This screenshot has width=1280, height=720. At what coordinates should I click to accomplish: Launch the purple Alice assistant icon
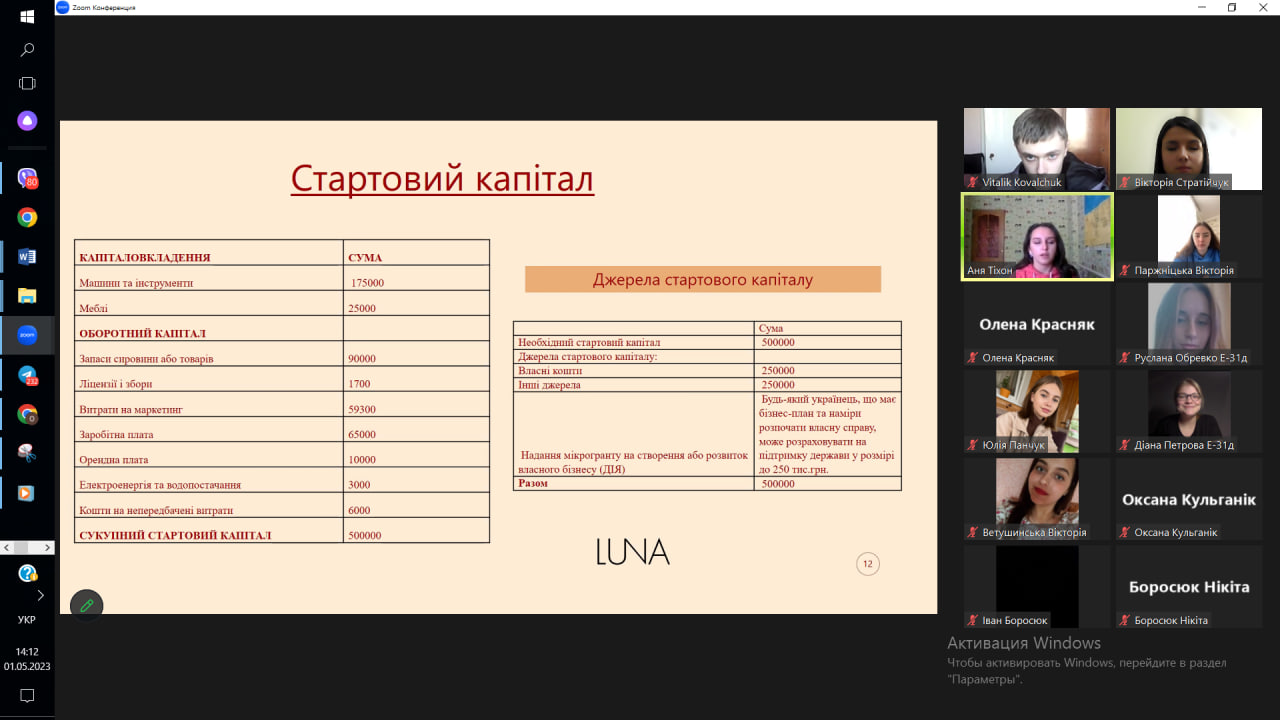pyautogui.click(x=27, y=120)
